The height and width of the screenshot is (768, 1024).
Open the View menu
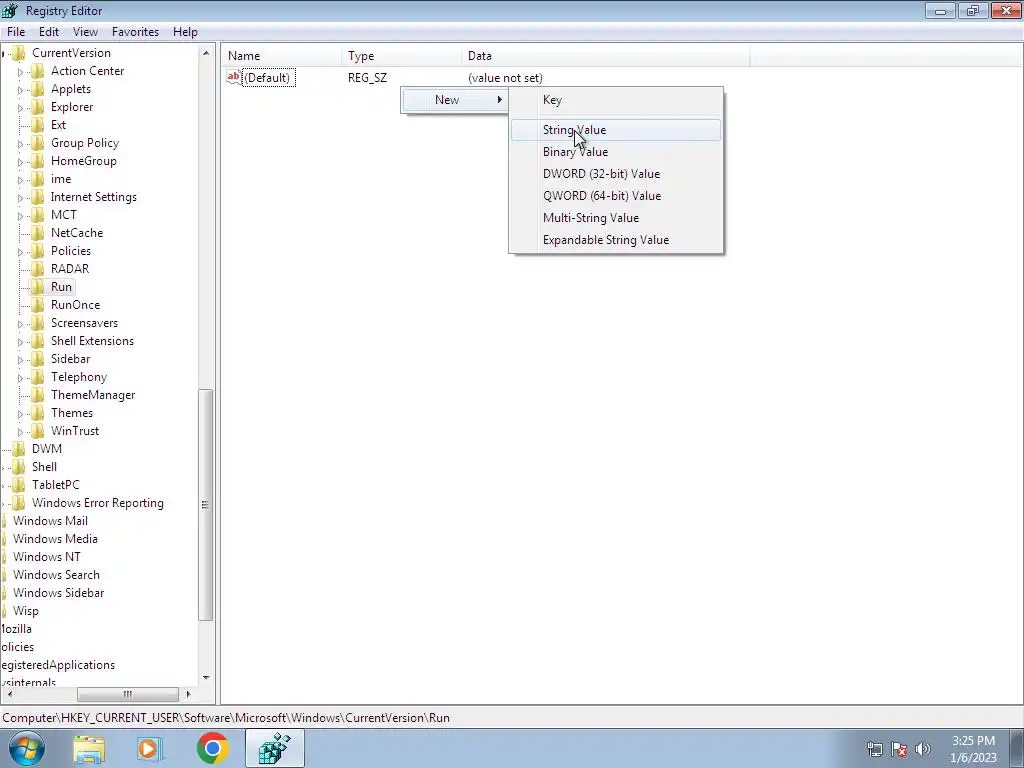coord(85,32)
